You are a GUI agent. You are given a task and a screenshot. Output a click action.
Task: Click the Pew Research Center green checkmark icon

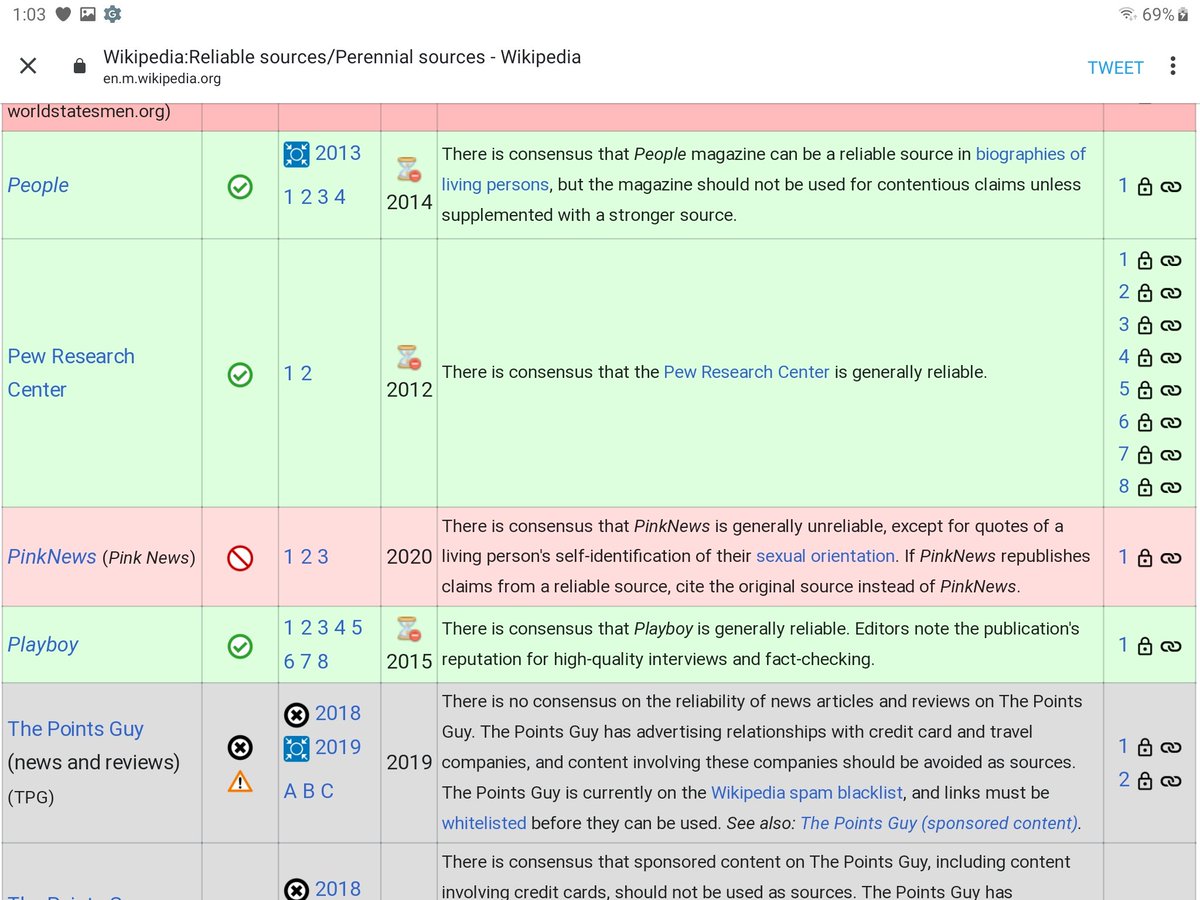[240, 374]
